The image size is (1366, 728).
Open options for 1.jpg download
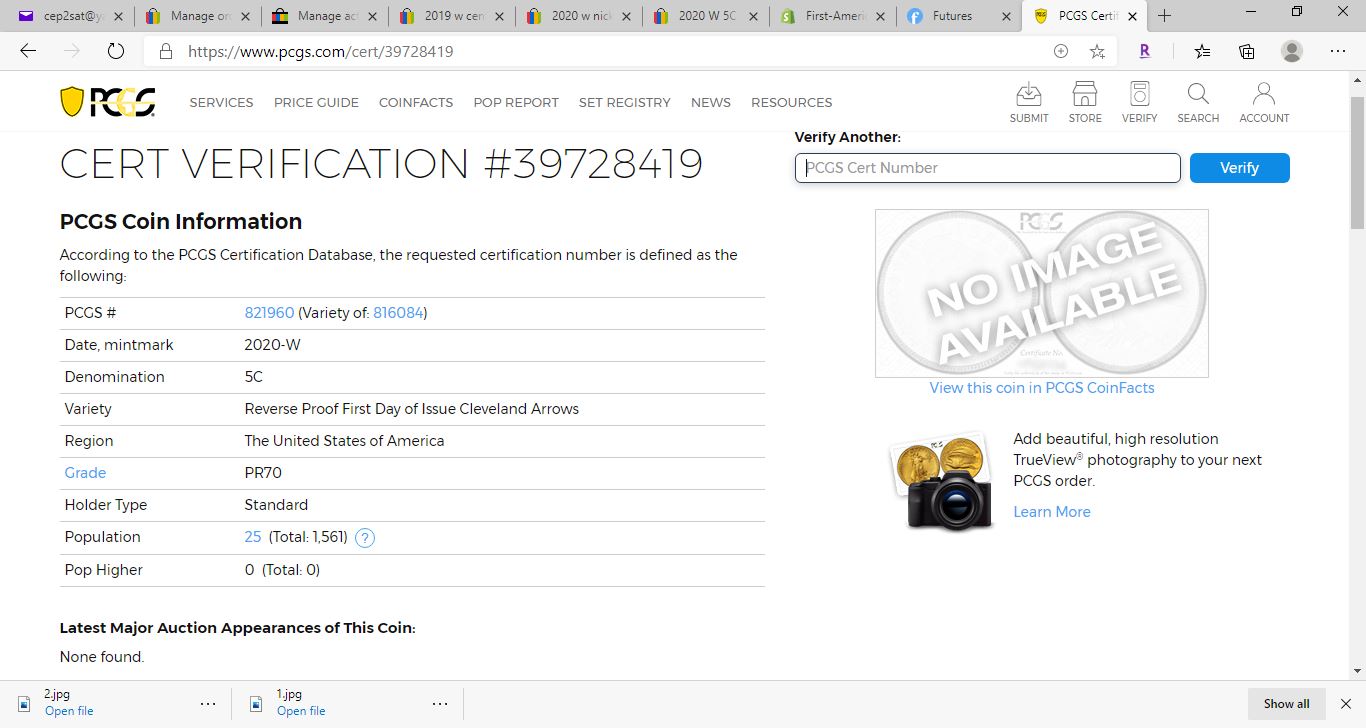(x=440, y=704)
